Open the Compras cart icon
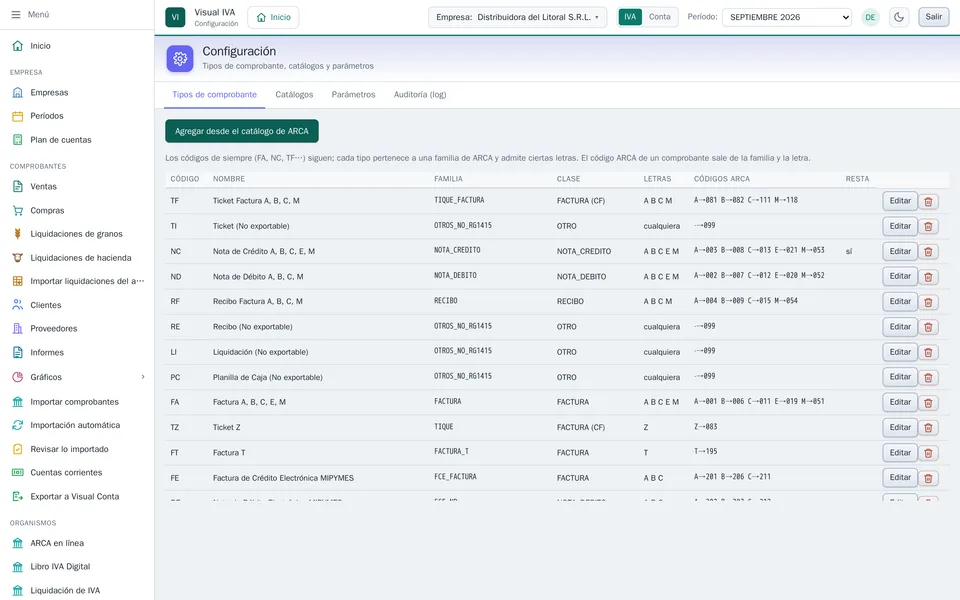The image size is (960, 600). pos(18,210)
